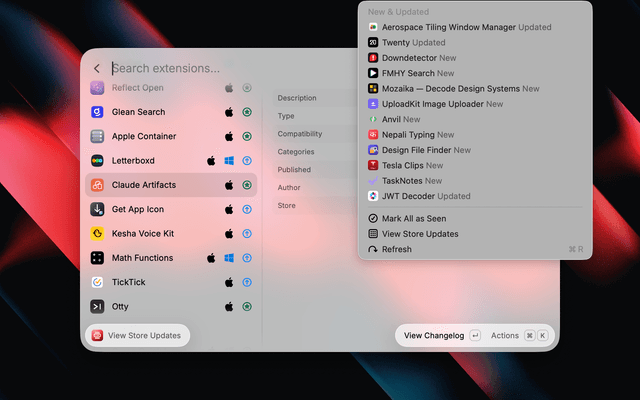Click the Windows logo on Letterboxd row

[229, 161]
